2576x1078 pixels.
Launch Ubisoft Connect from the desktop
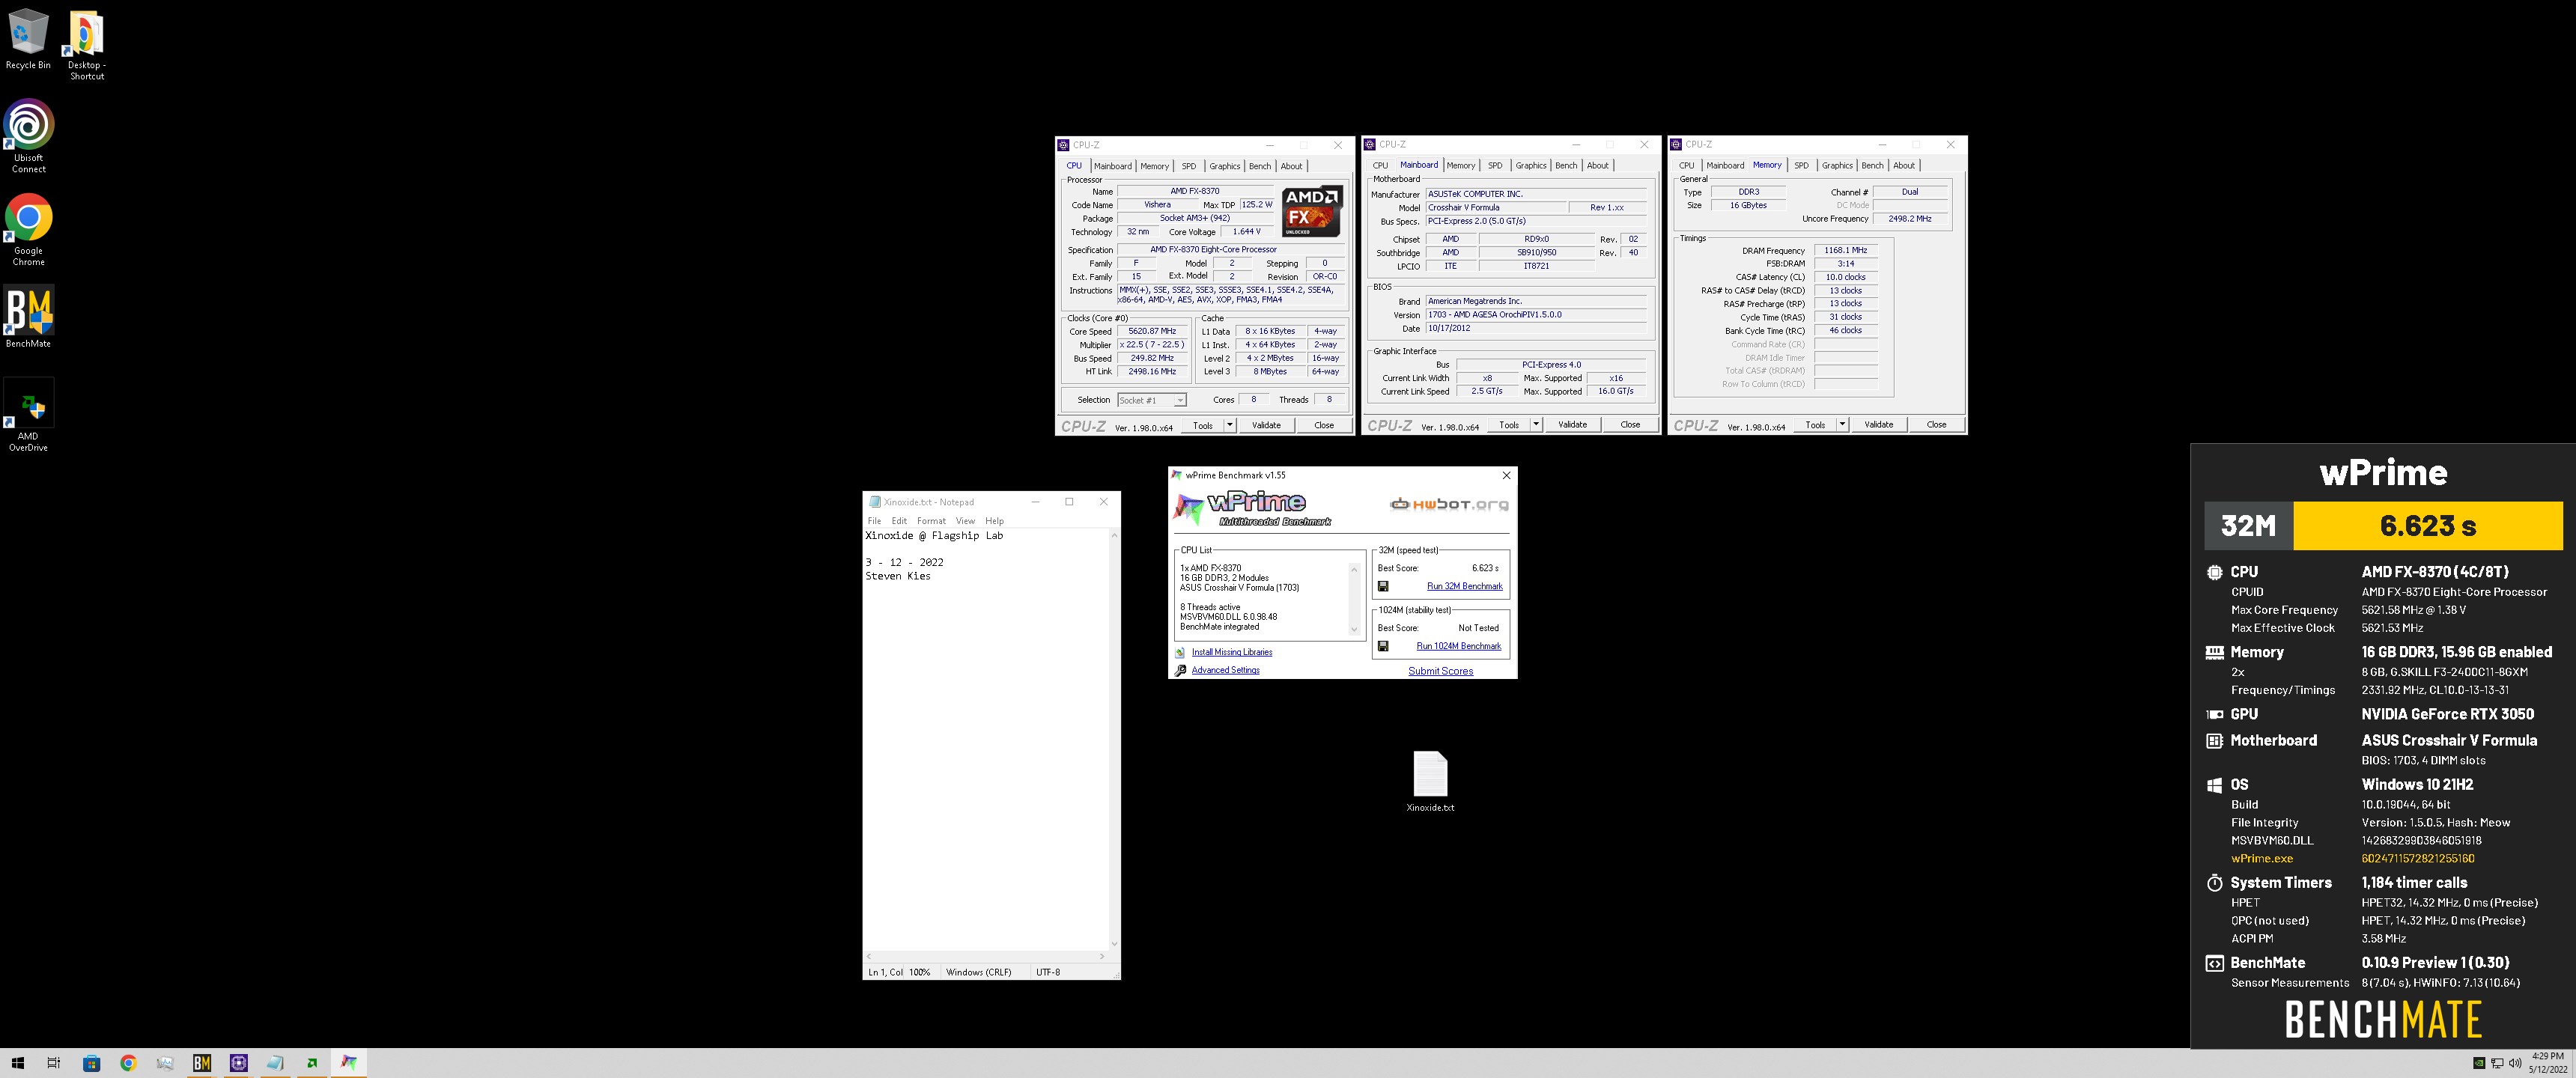(x=28, y=136)
